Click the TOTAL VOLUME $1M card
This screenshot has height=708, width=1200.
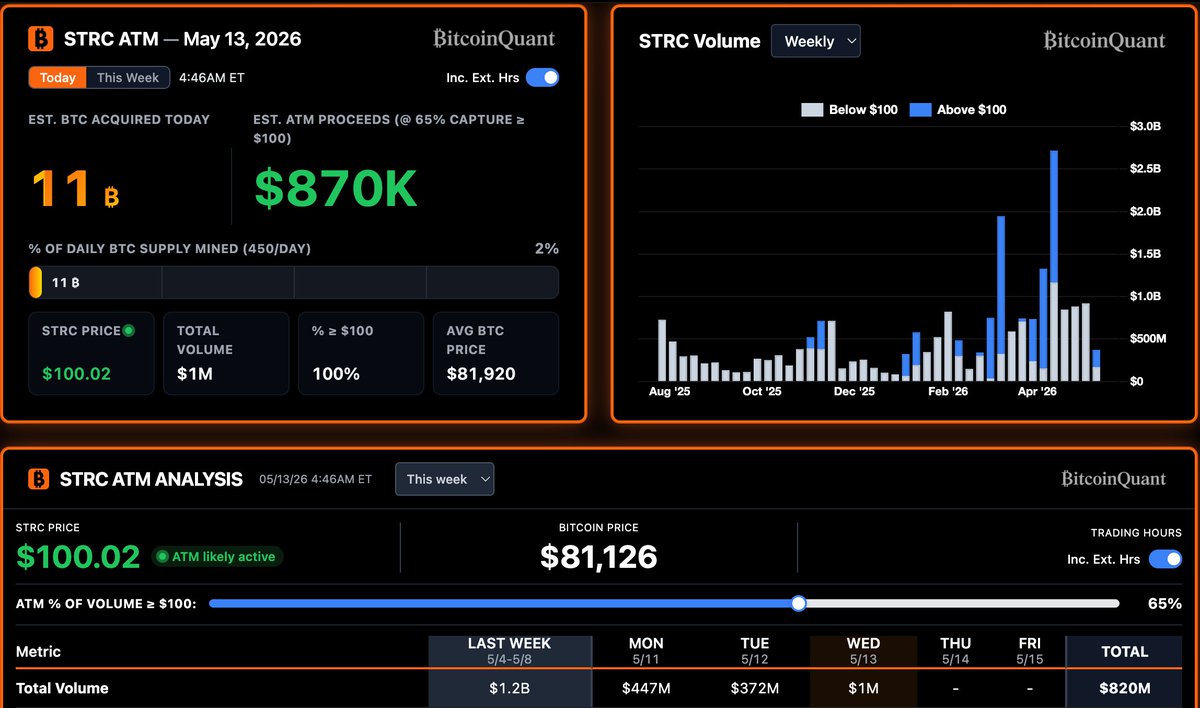pyautogui.click(x=226, y=353)
